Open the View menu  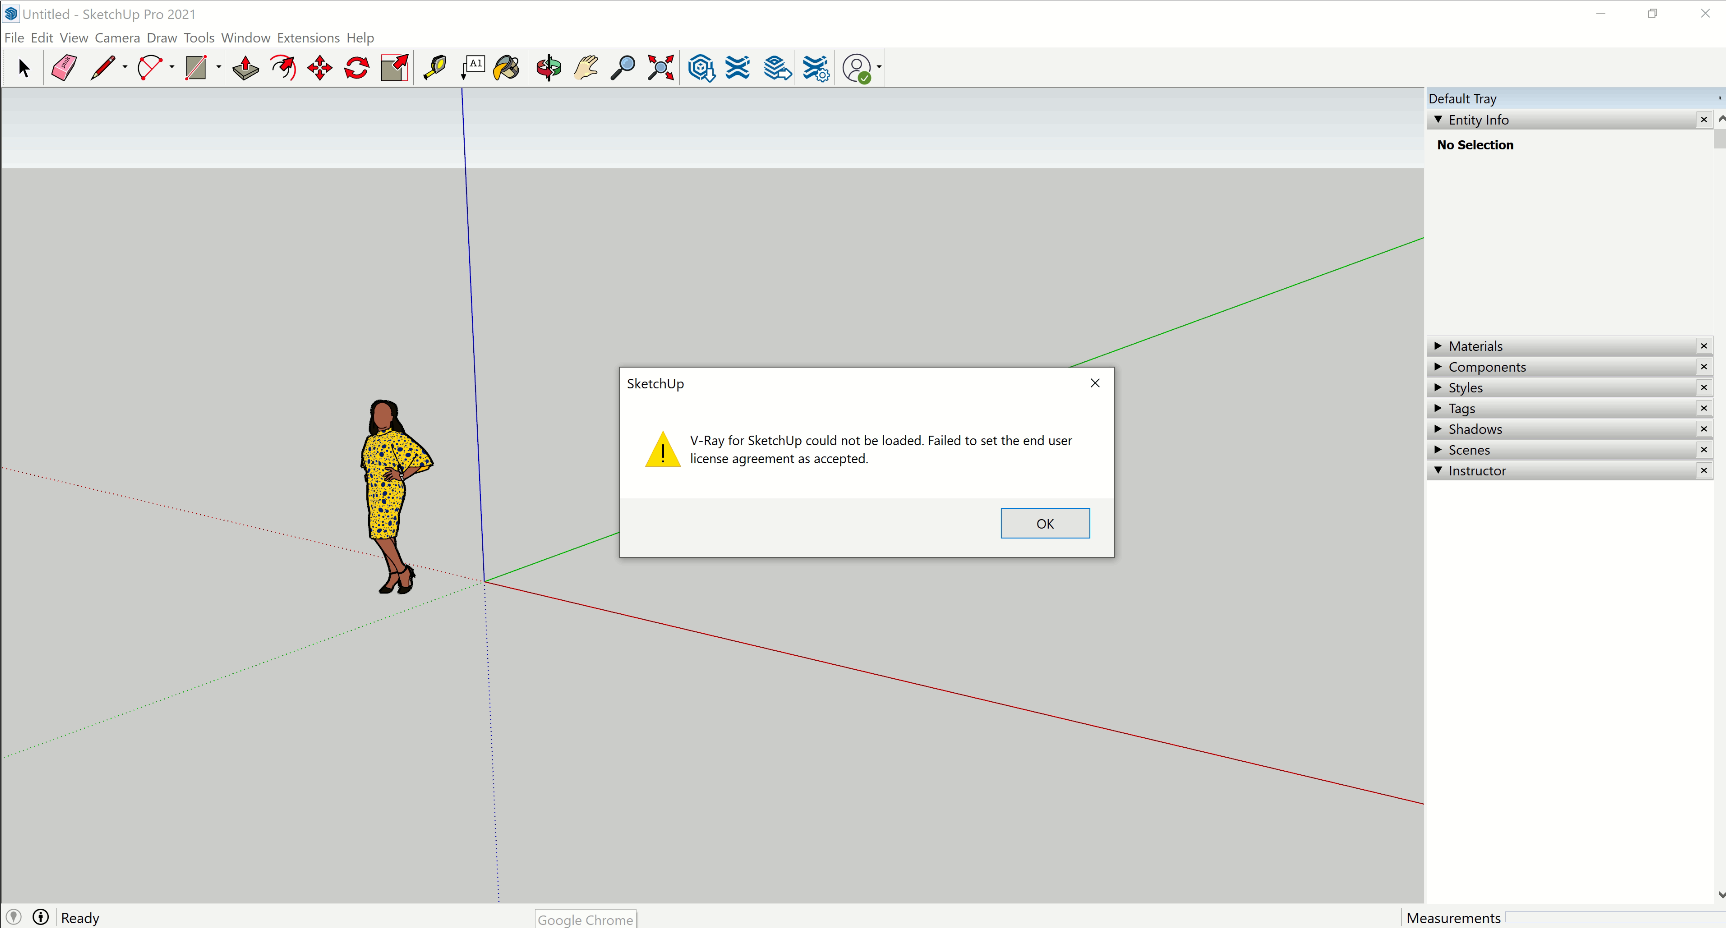74,38
